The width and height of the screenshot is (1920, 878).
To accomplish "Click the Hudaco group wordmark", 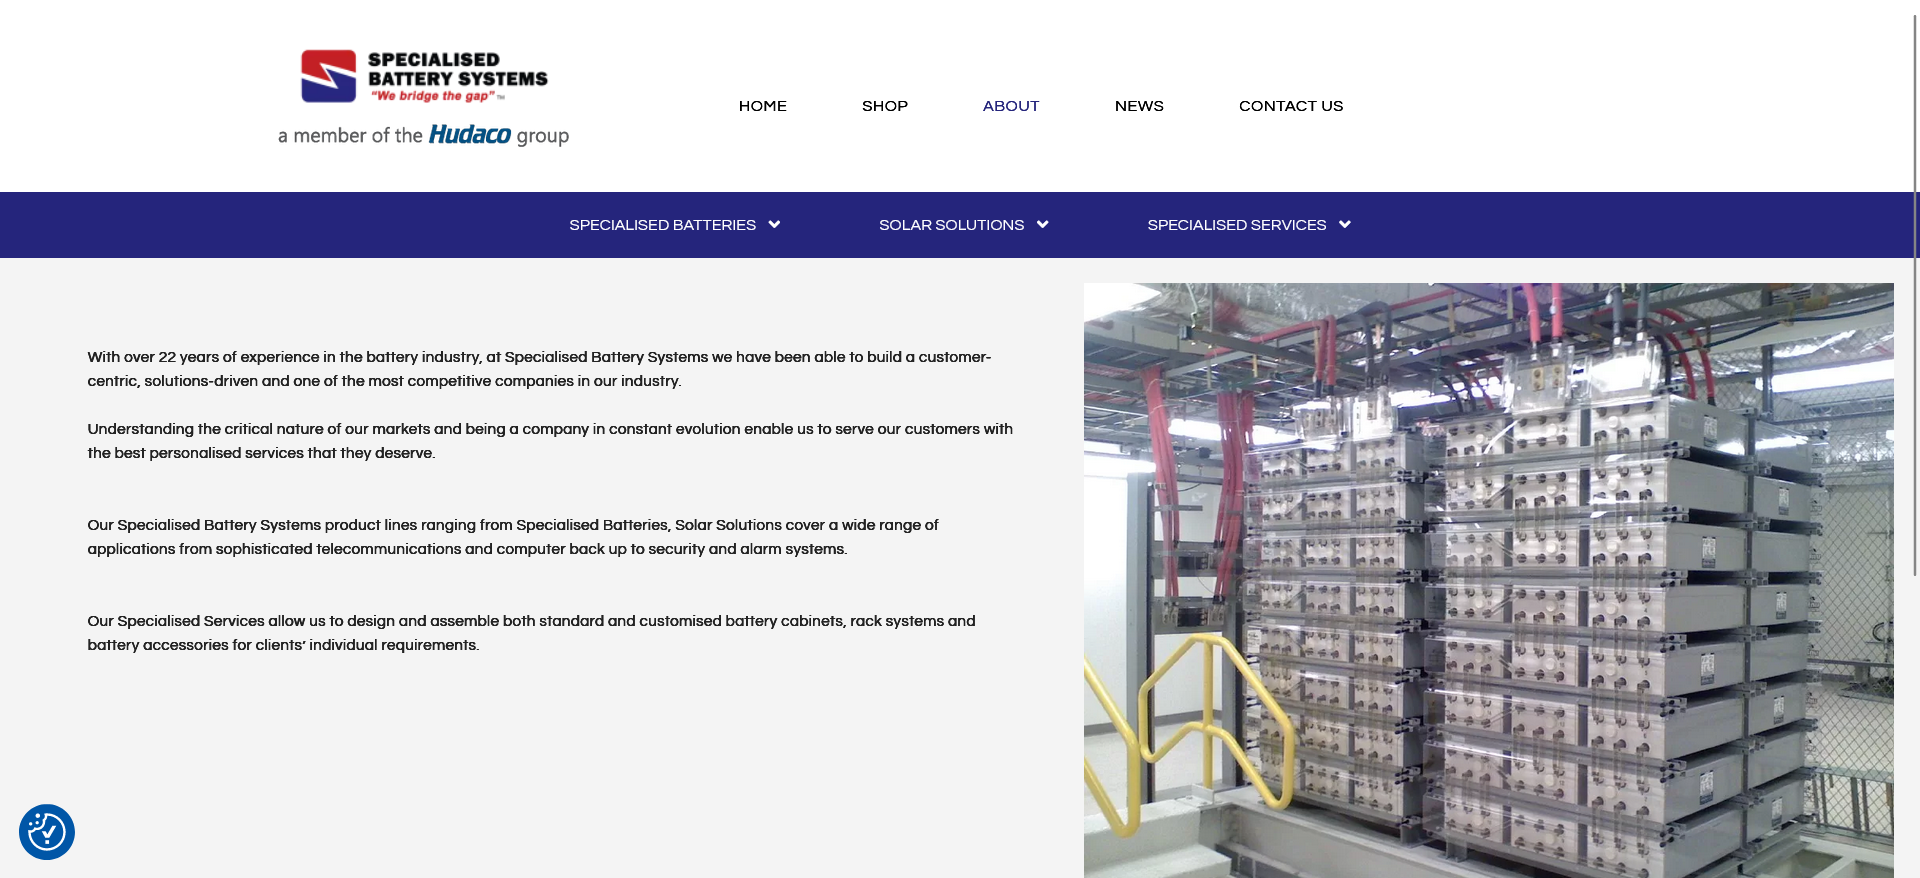I will (x=469, y=135).
